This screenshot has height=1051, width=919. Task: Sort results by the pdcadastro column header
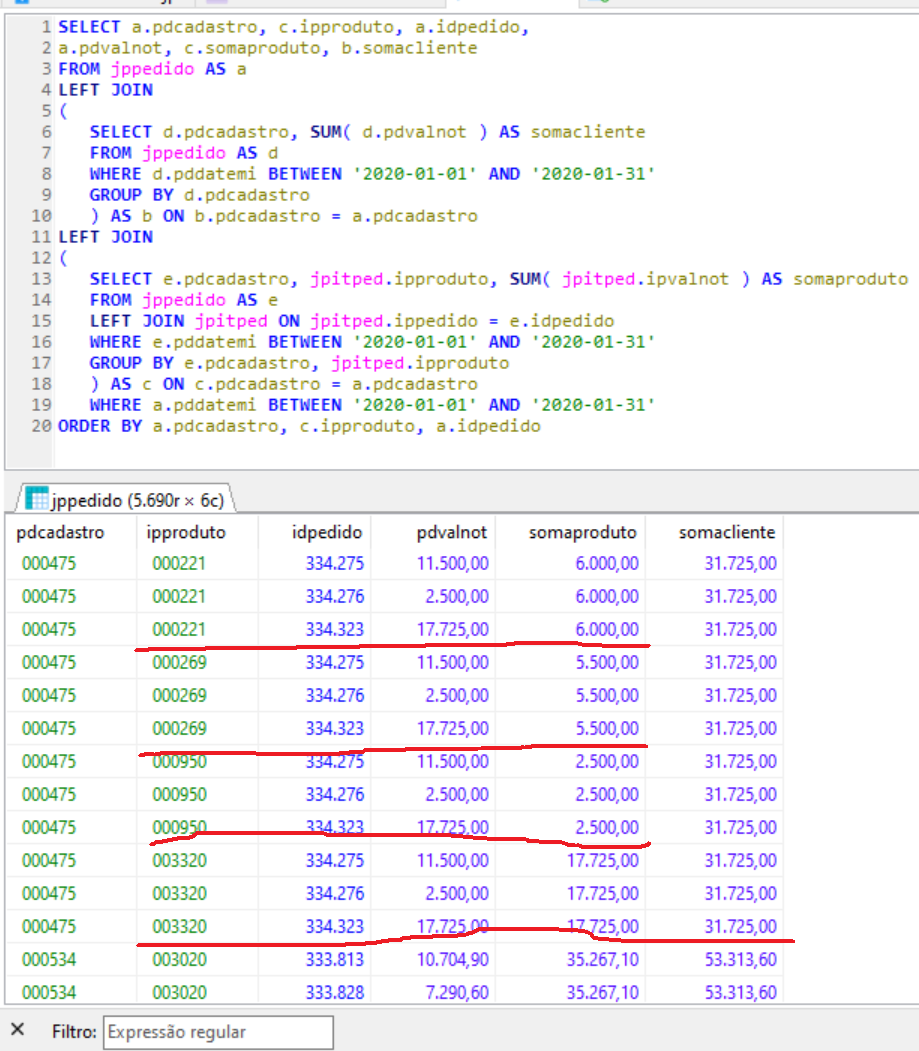61,532
